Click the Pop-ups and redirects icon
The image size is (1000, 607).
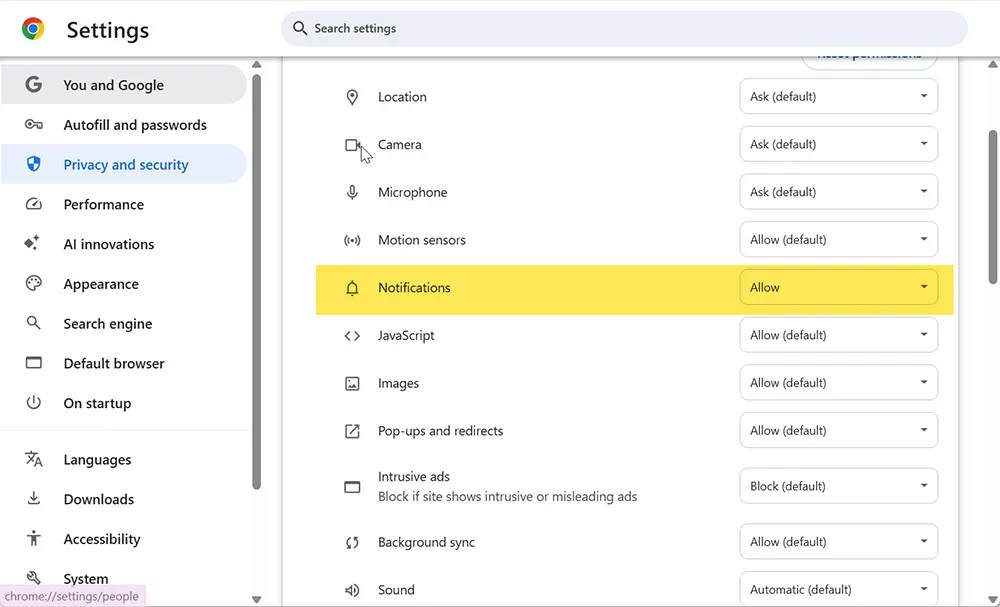coord(352,430)
